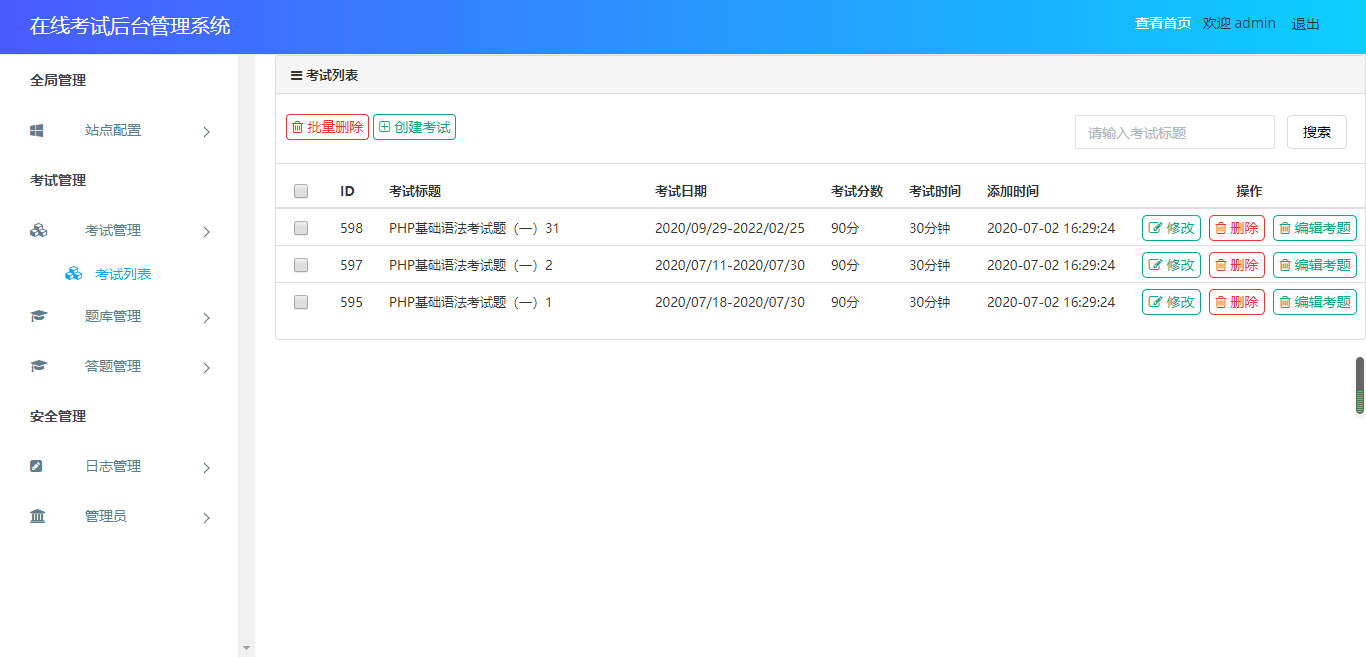Screen dimensions: 1366x657
Task: Click 退出 to log out
Action: tap(1305, 24)
